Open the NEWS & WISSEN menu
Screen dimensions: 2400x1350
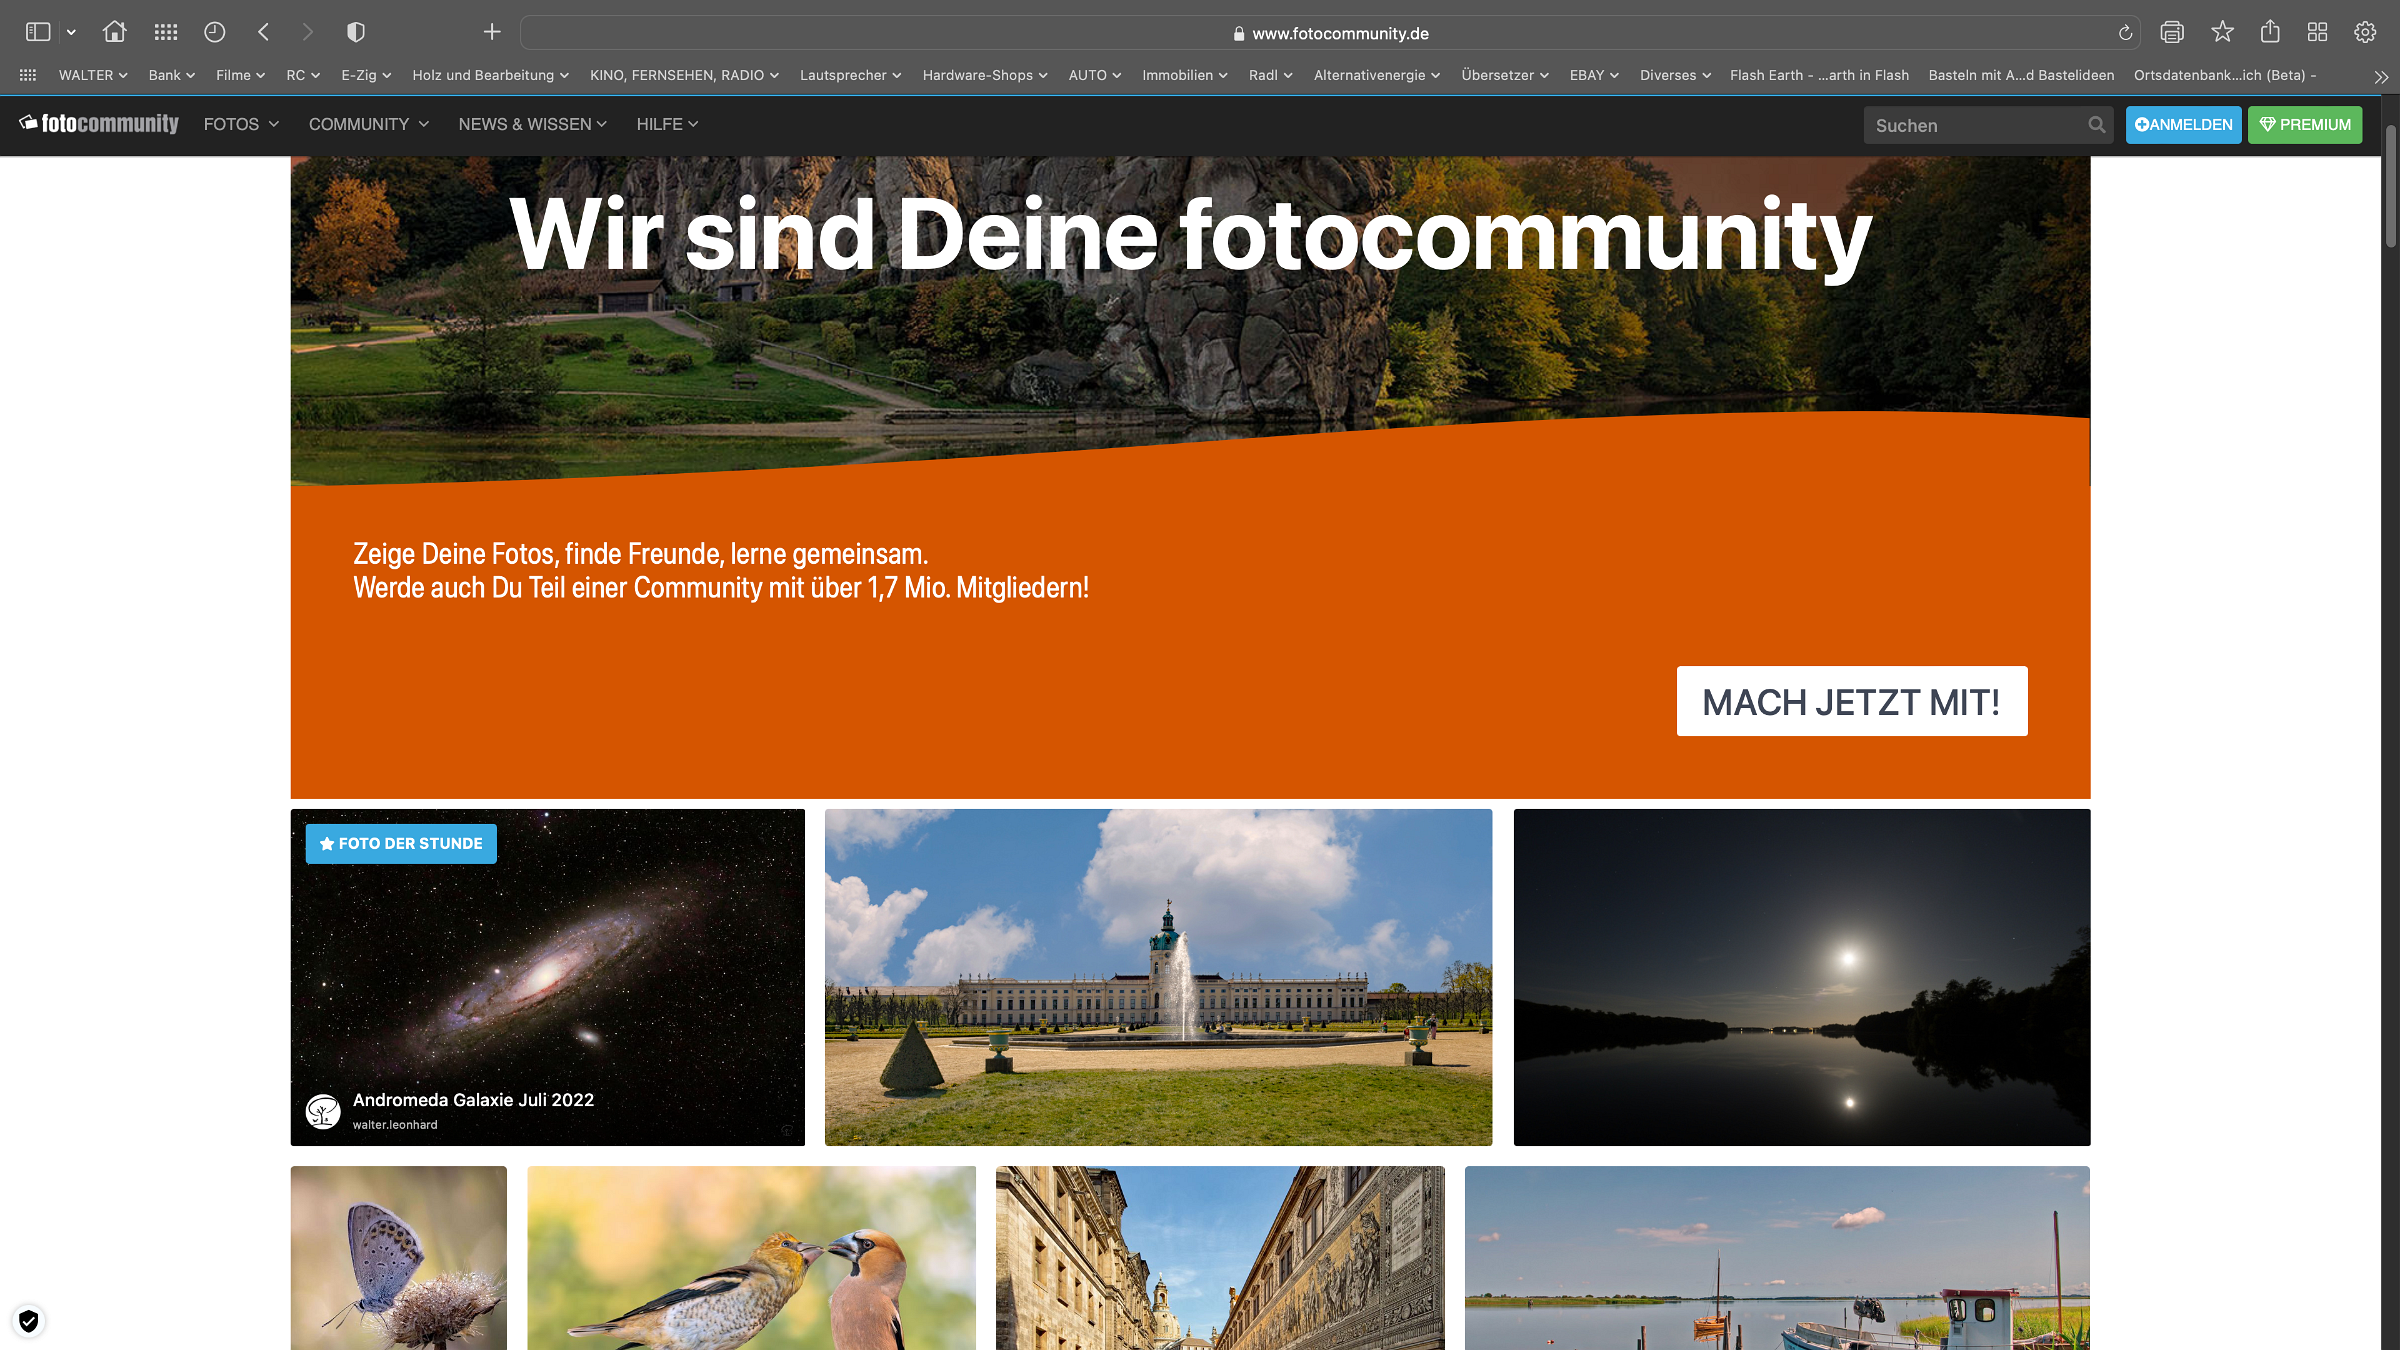tap(532, 124)
